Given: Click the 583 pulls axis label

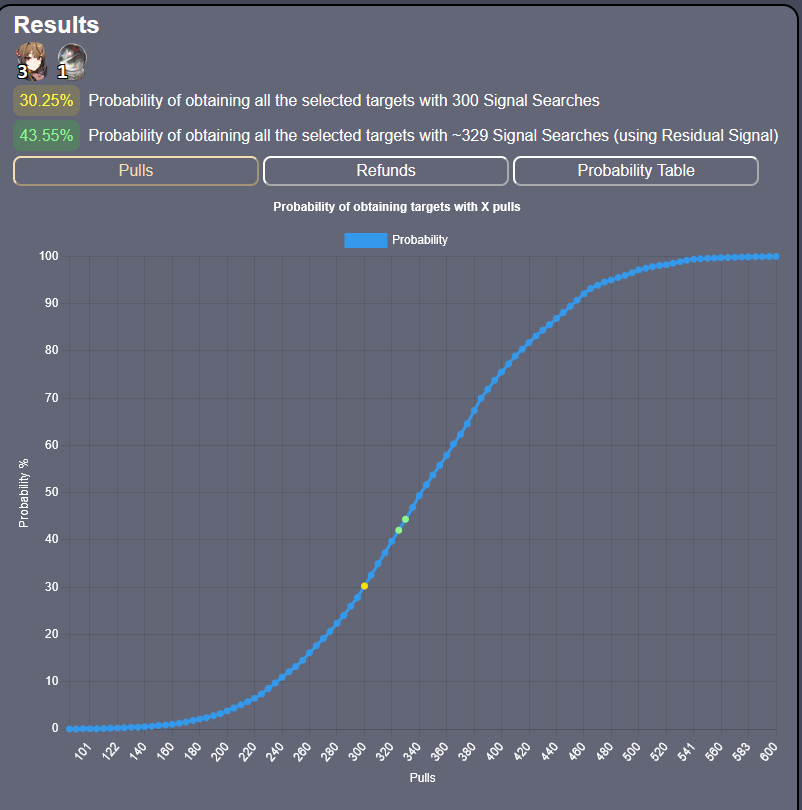Looking at the screenshot, I should point(742,751).
